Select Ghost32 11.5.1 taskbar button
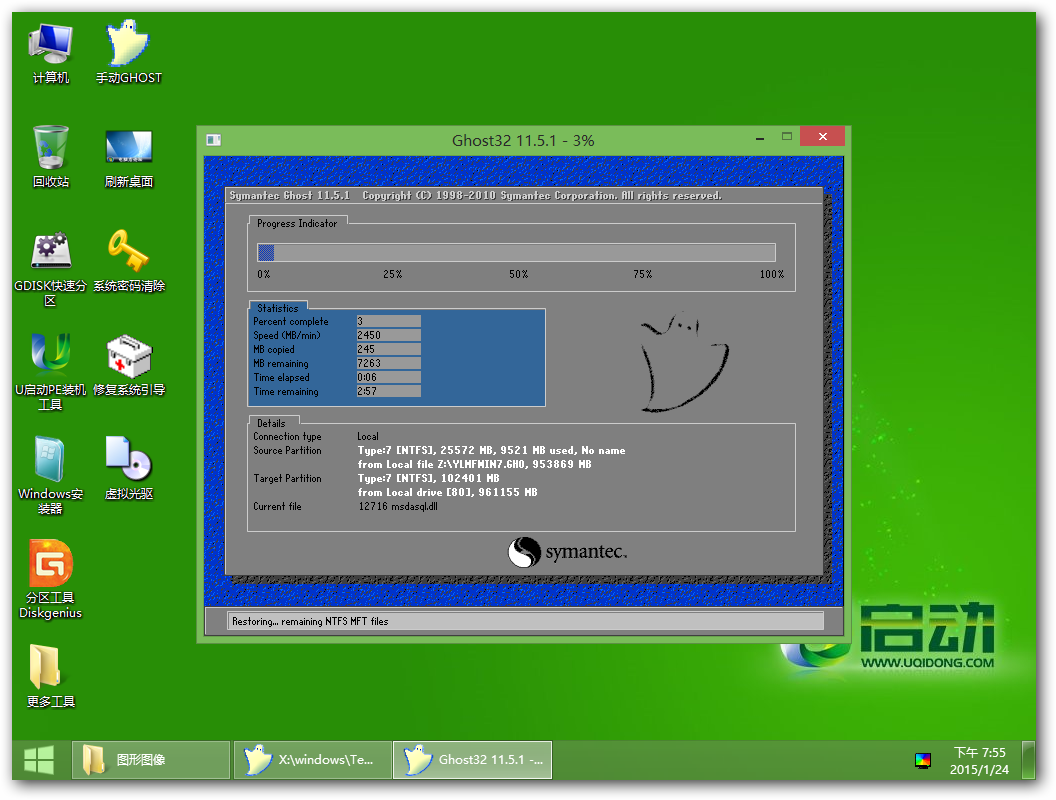This screenshot has width=1056, height=800. tap(473, 760)
